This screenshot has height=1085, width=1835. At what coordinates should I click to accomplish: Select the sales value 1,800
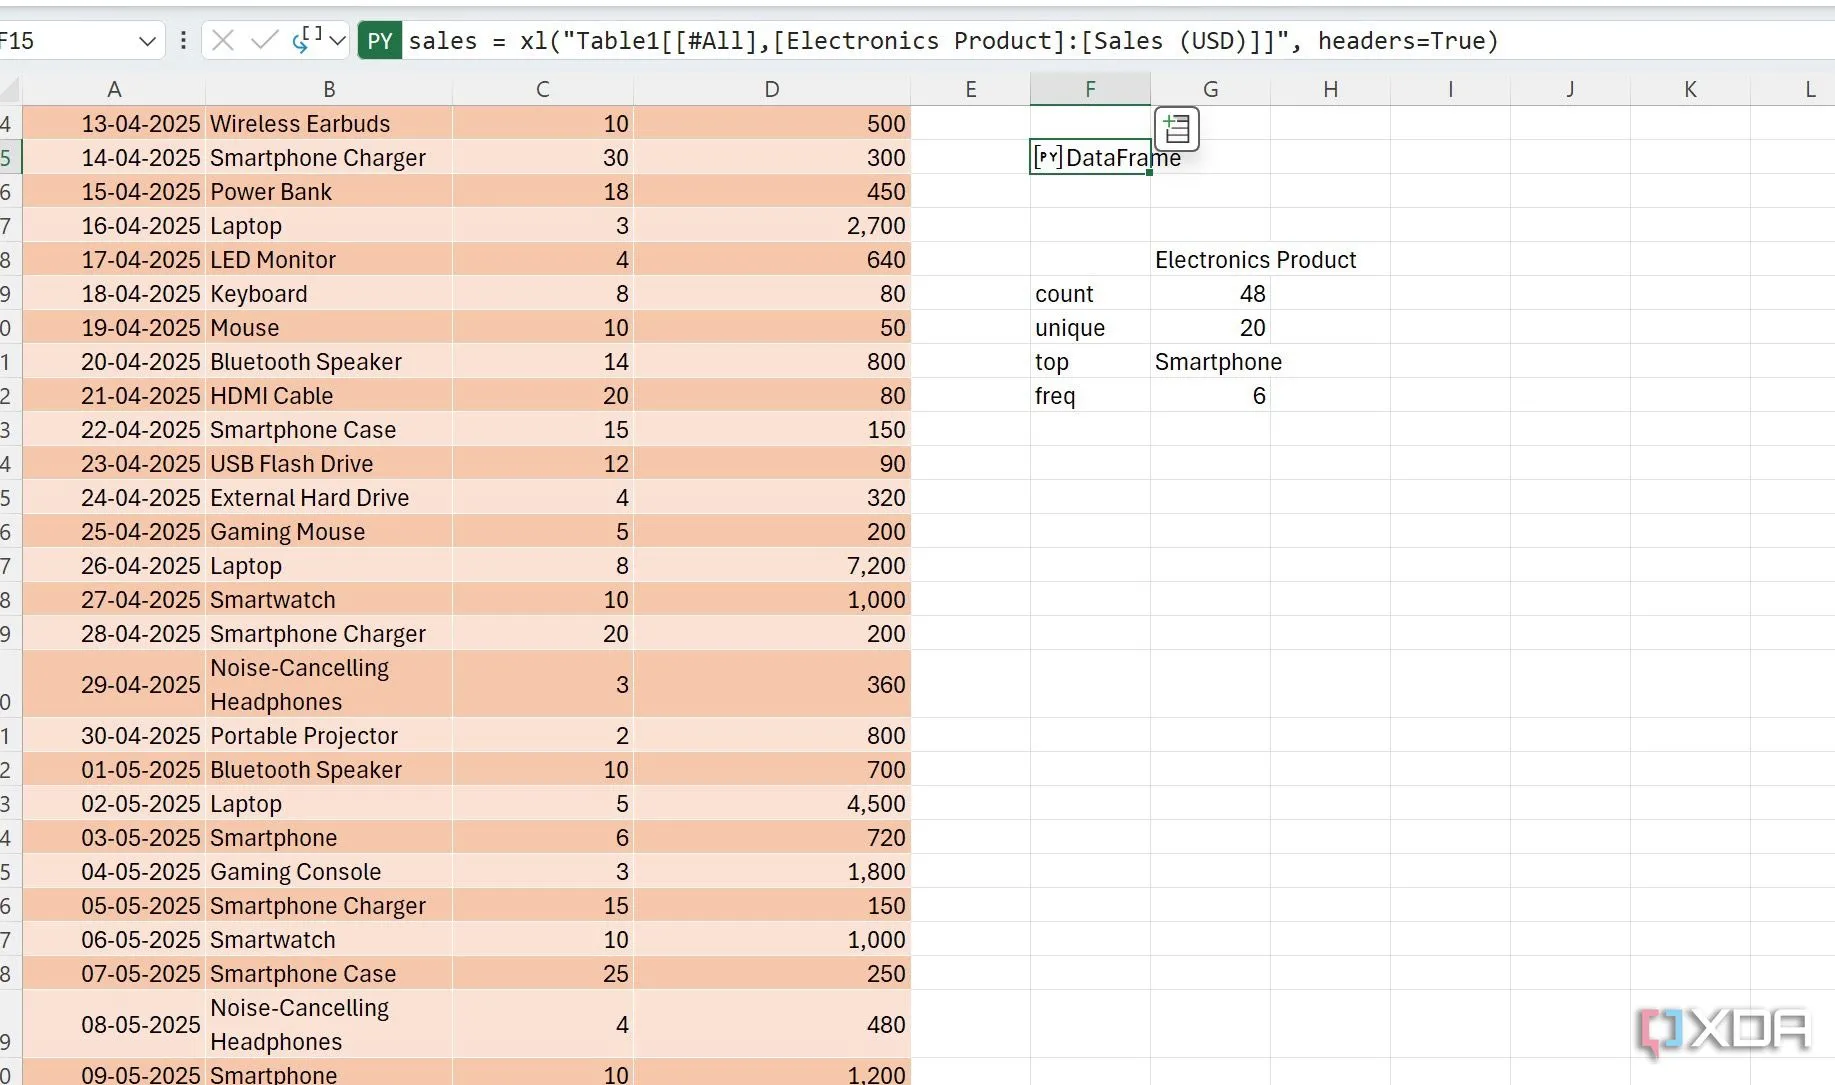coord(772,872)
